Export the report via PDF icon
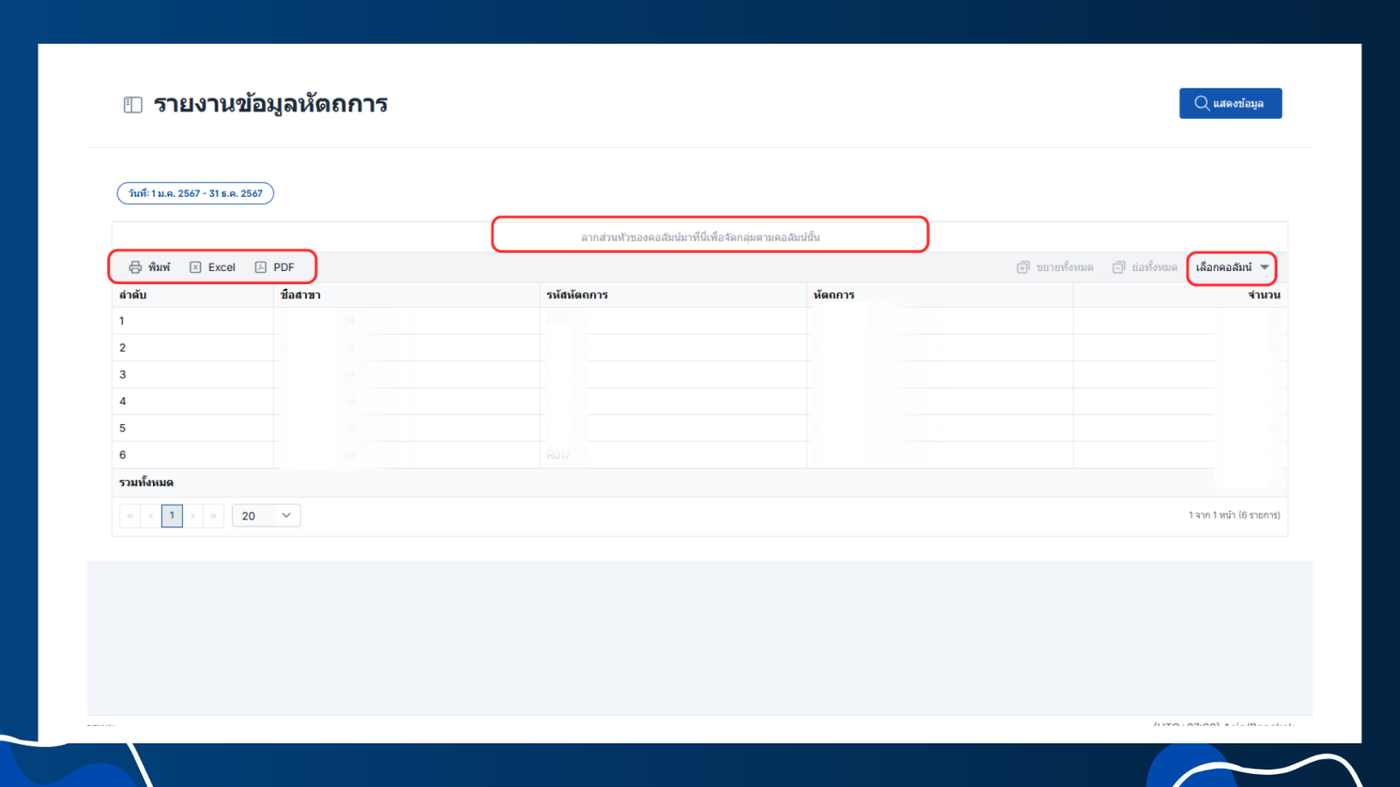This screenshot has height=787, width=1400. (x=260, y=267)
